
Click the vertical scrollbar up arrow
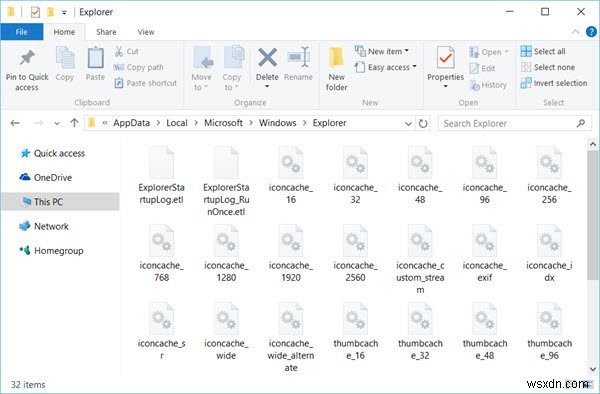tap(592, 144)
